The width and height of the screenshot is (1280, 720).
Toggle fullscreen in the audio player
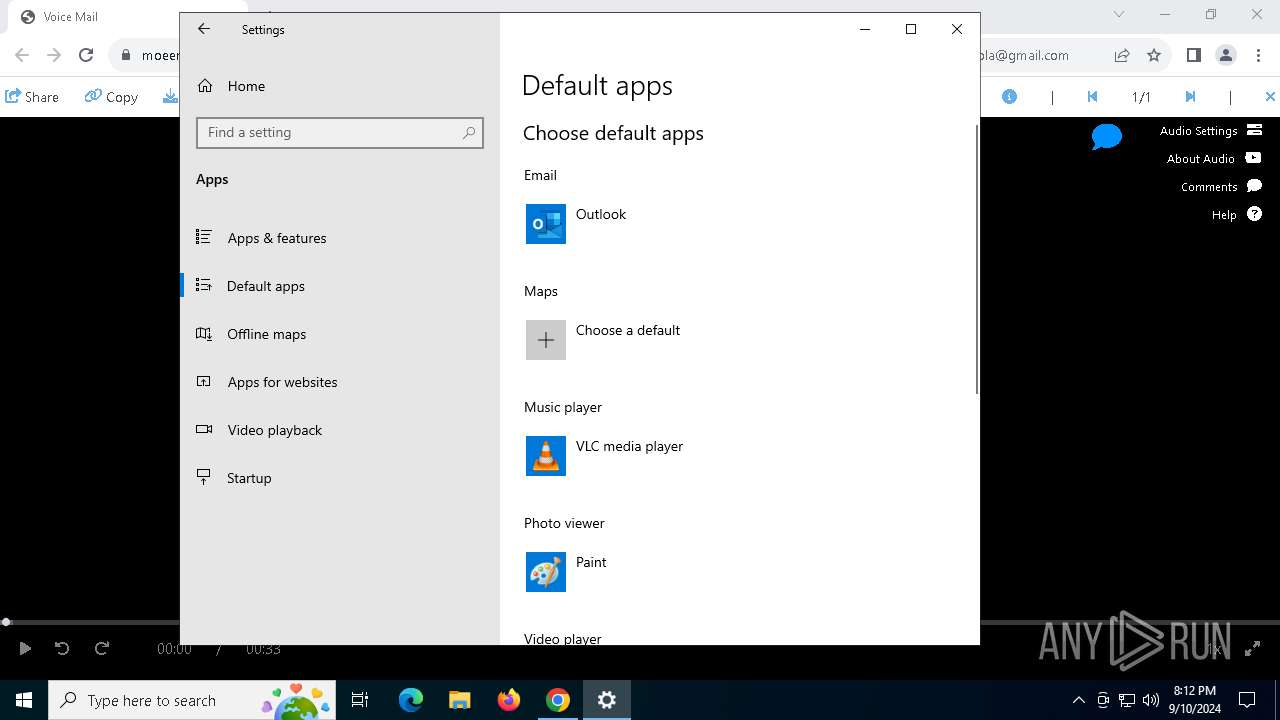coord(1252,649)
